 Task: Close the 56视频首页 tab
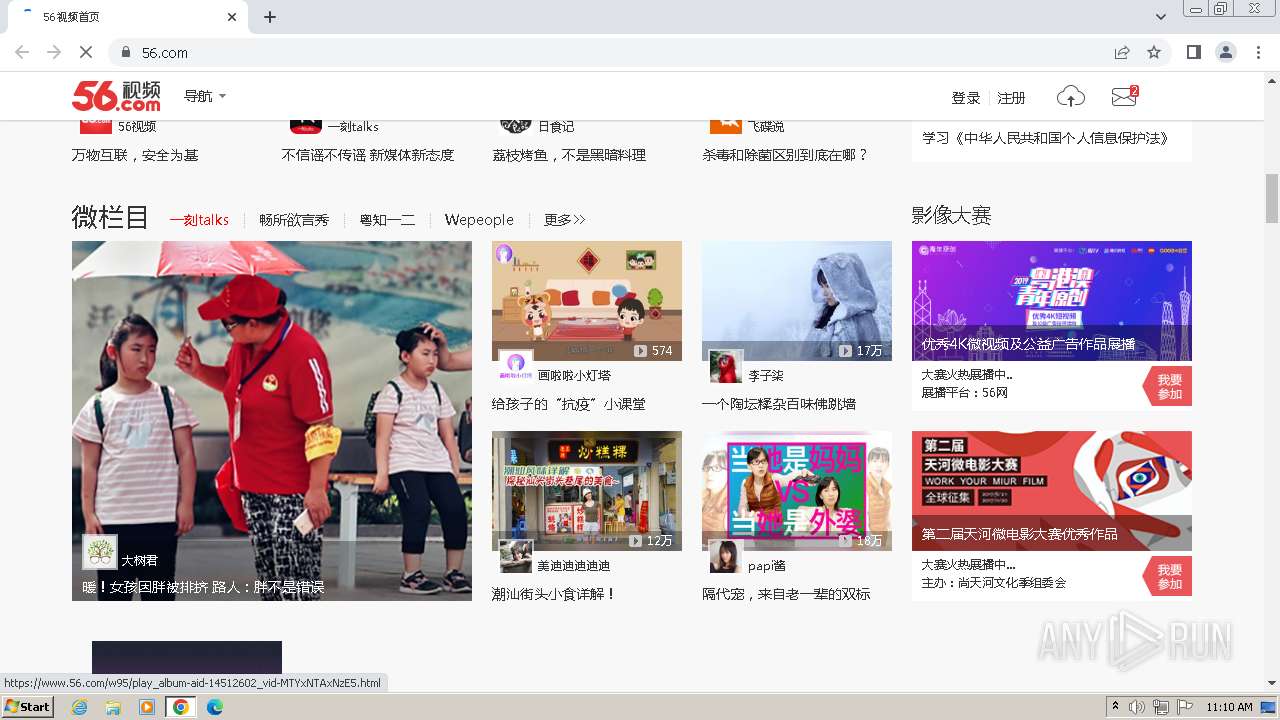[x=232, y=17]
